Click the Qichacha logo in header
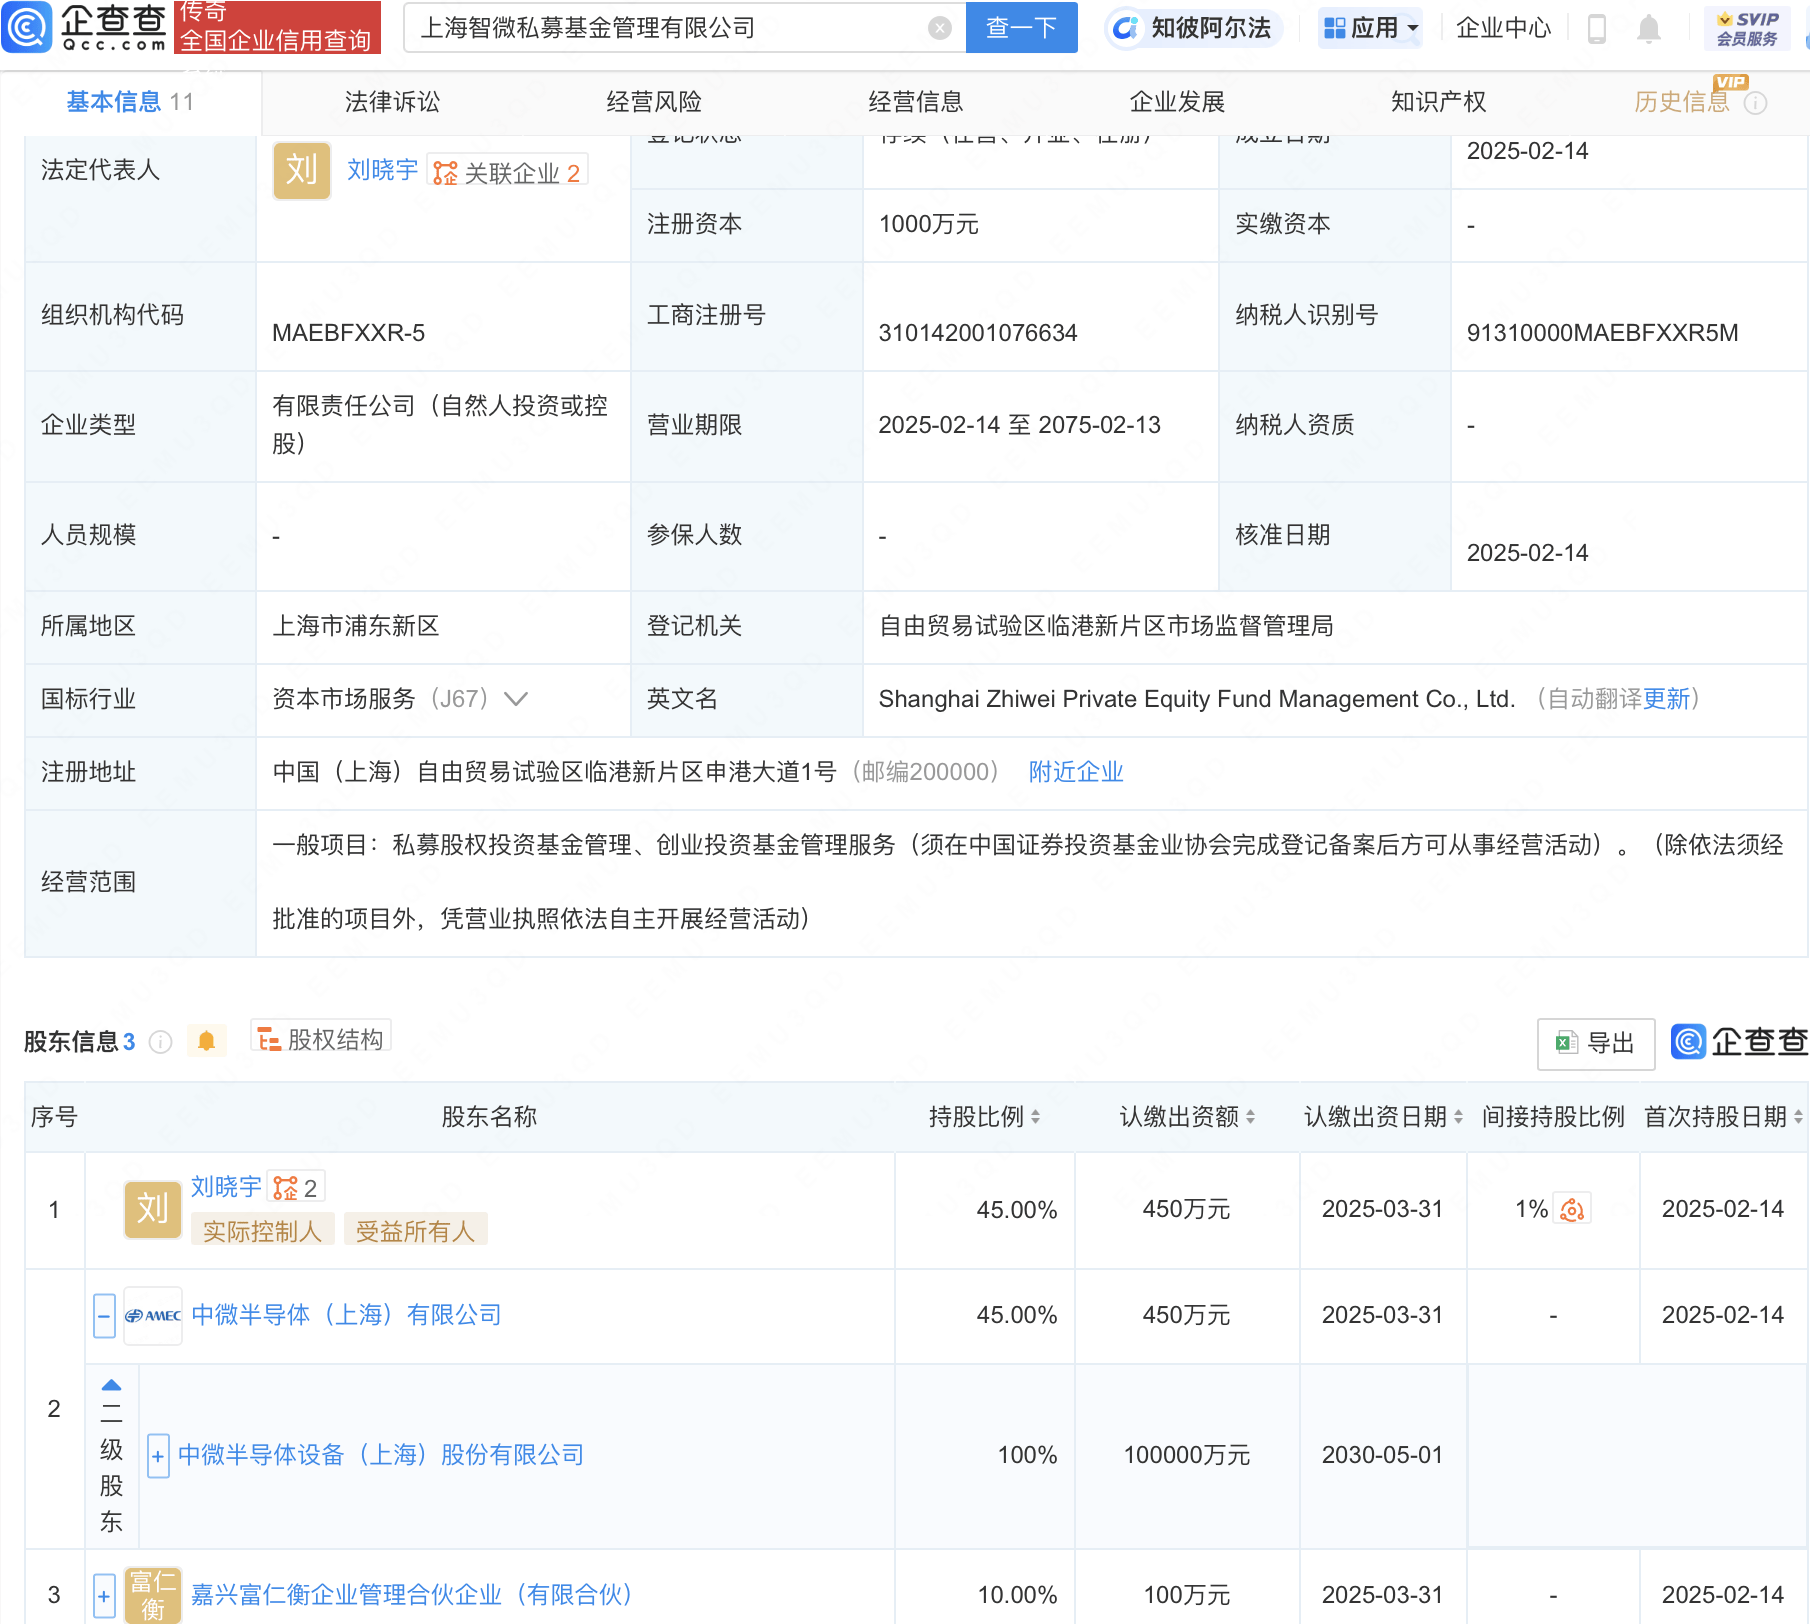Screen dimensions: 1810x1624 pos(84,27)
